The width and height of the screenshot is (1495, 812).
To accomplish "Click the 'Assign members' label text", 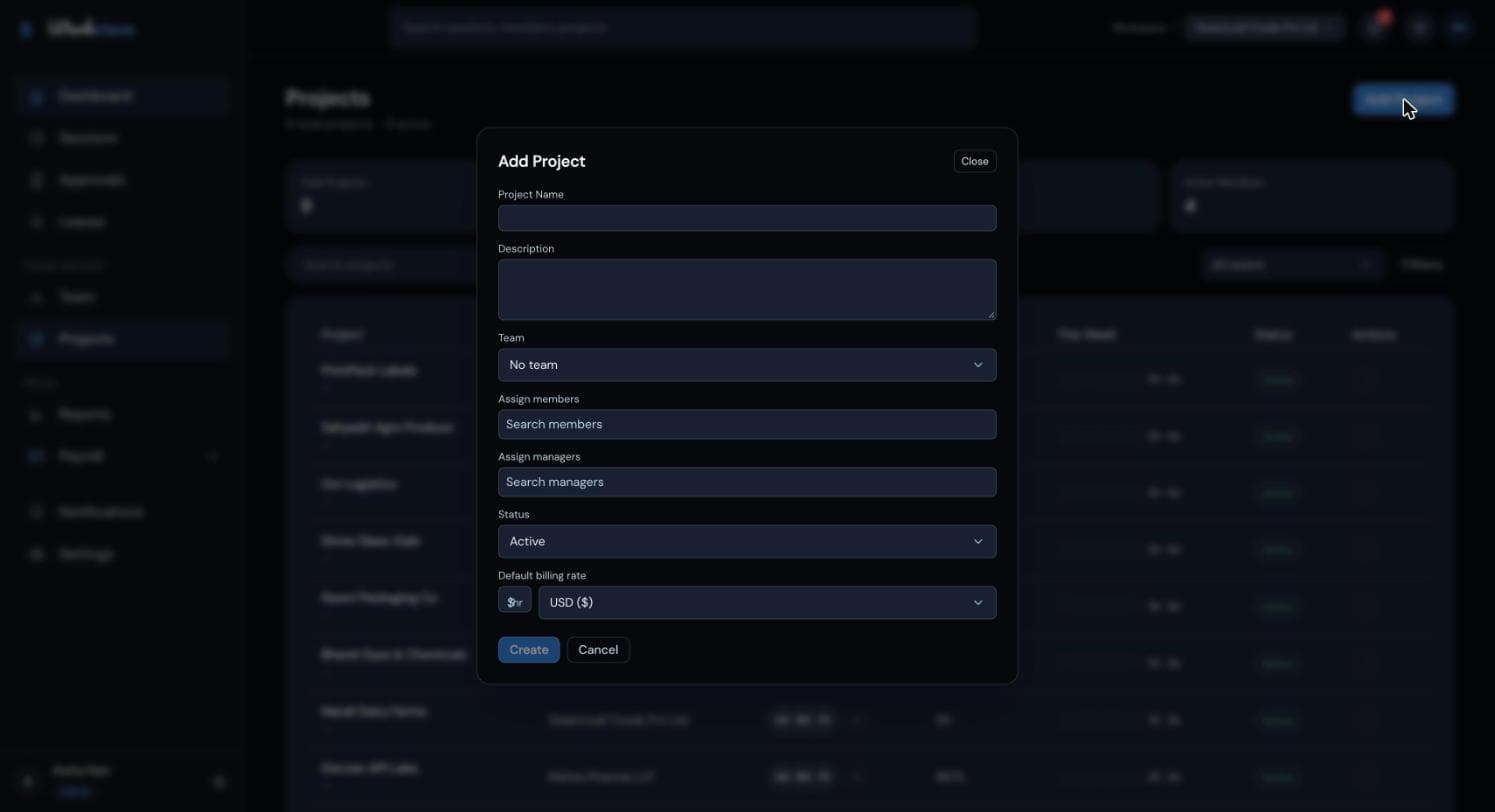I will pyautogui.click(x=539, y=399).
